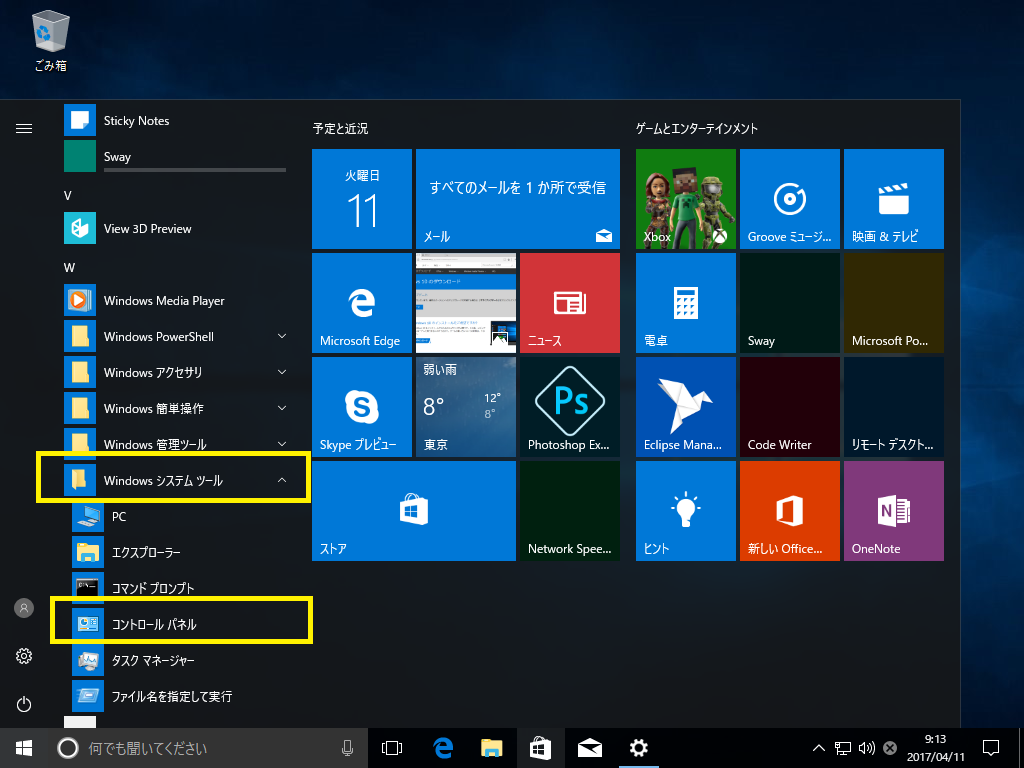Open the ストア tile

click(x=414, y=511)
